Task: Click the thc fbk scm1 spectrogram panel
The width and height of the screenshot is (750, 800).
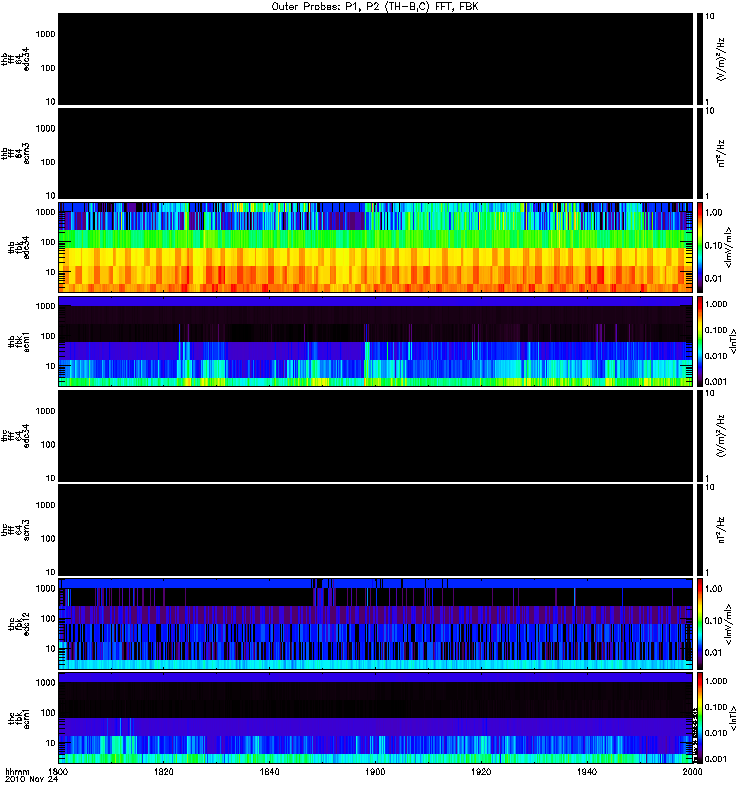Action: (x=376, y=718)
